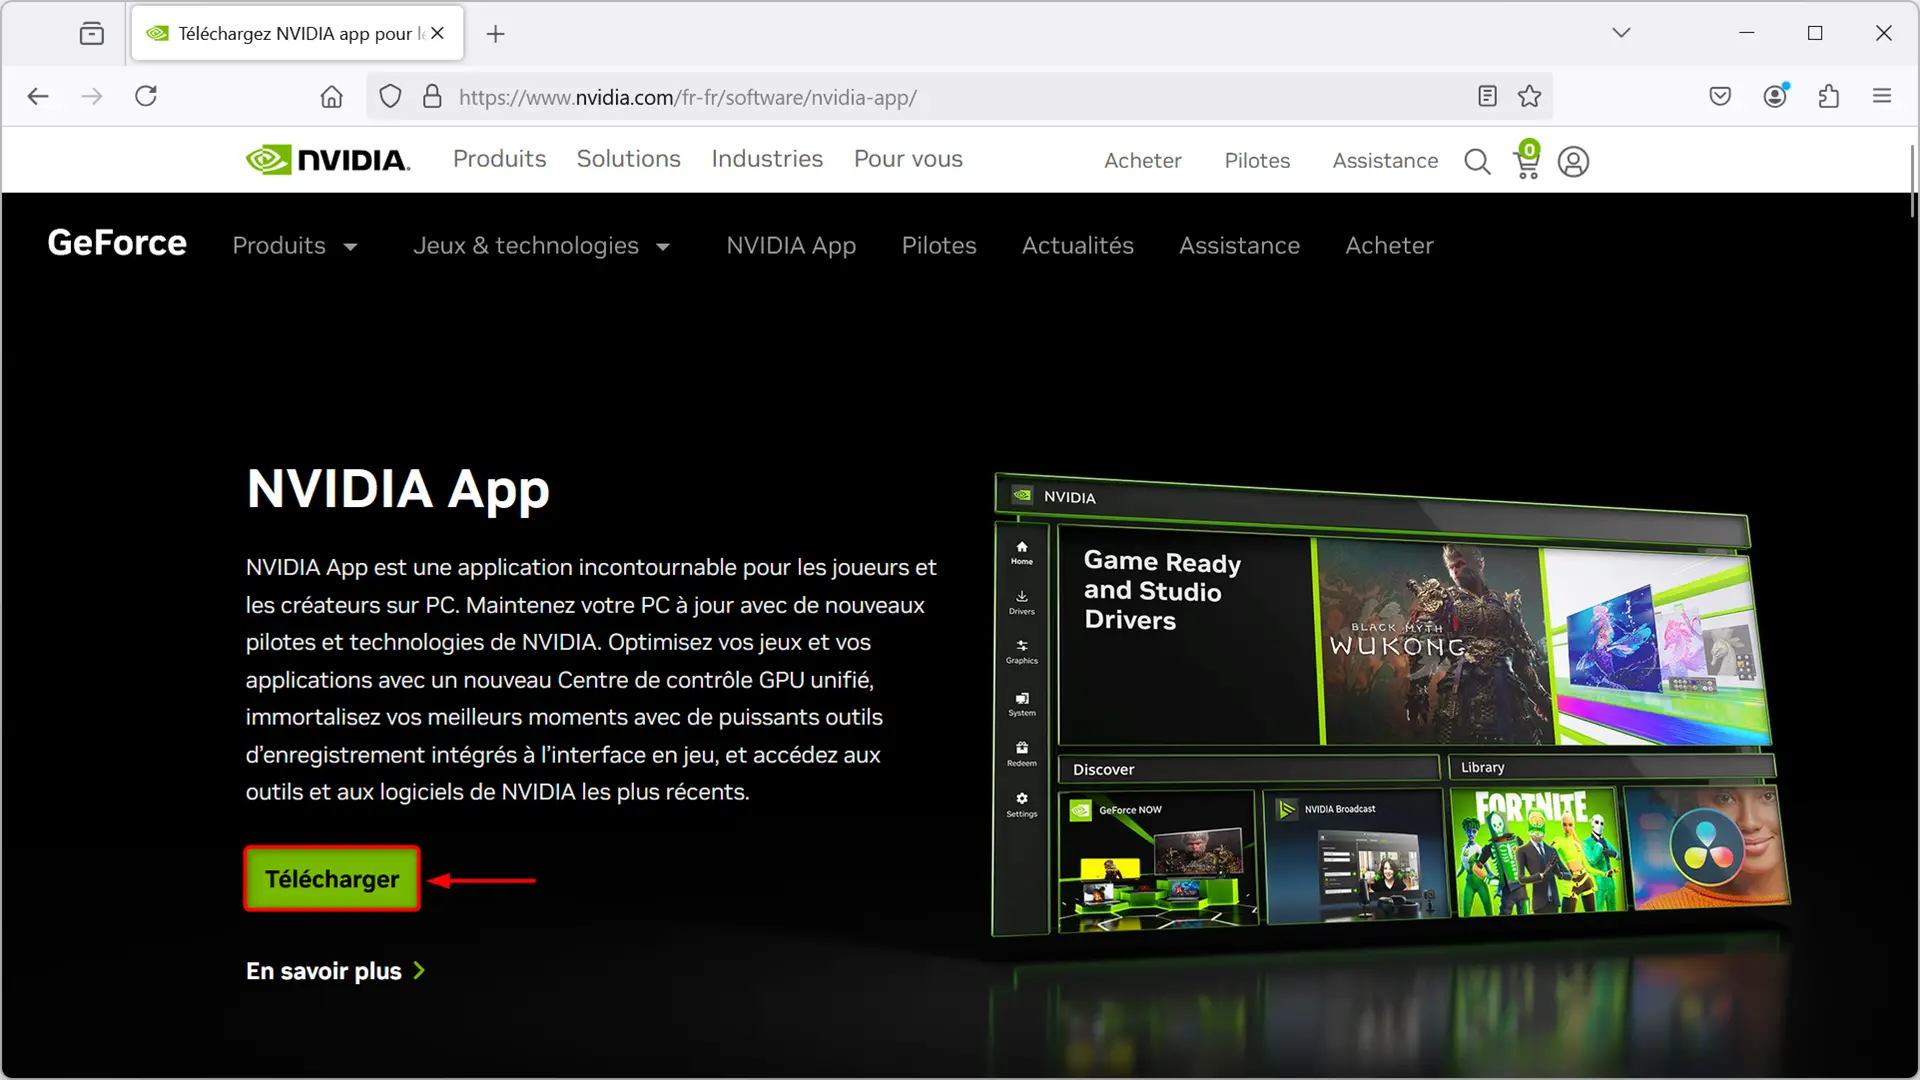Open Pilotes in the GeForce nav
Image resolution: width=1920 pixels, height=1080 pixels.
tap(938, 246)
